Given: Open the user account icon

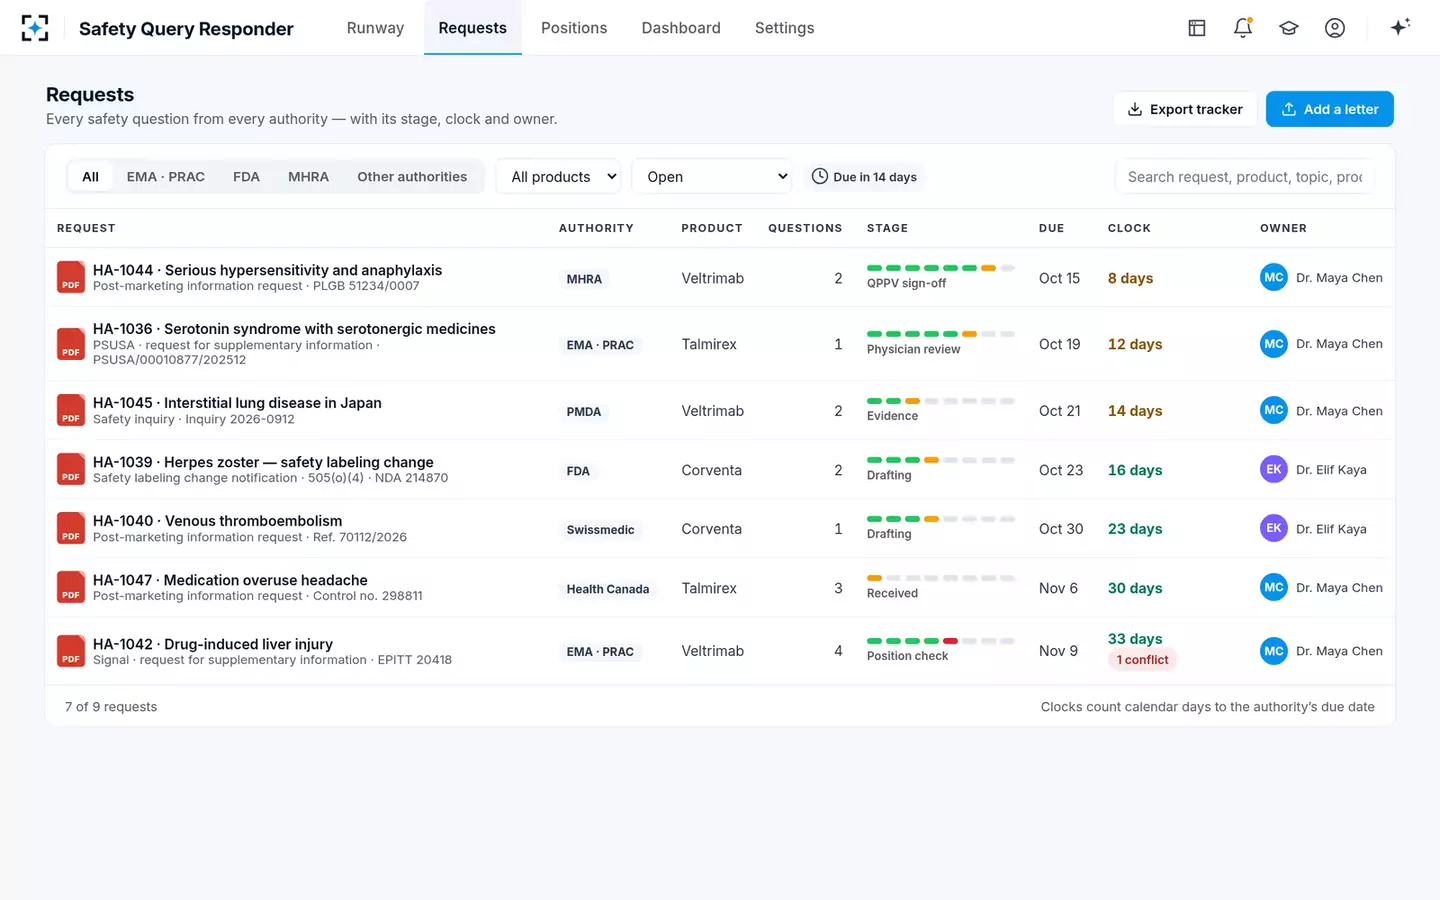Looking at the screenshot, I should [x=1334, y=28].
